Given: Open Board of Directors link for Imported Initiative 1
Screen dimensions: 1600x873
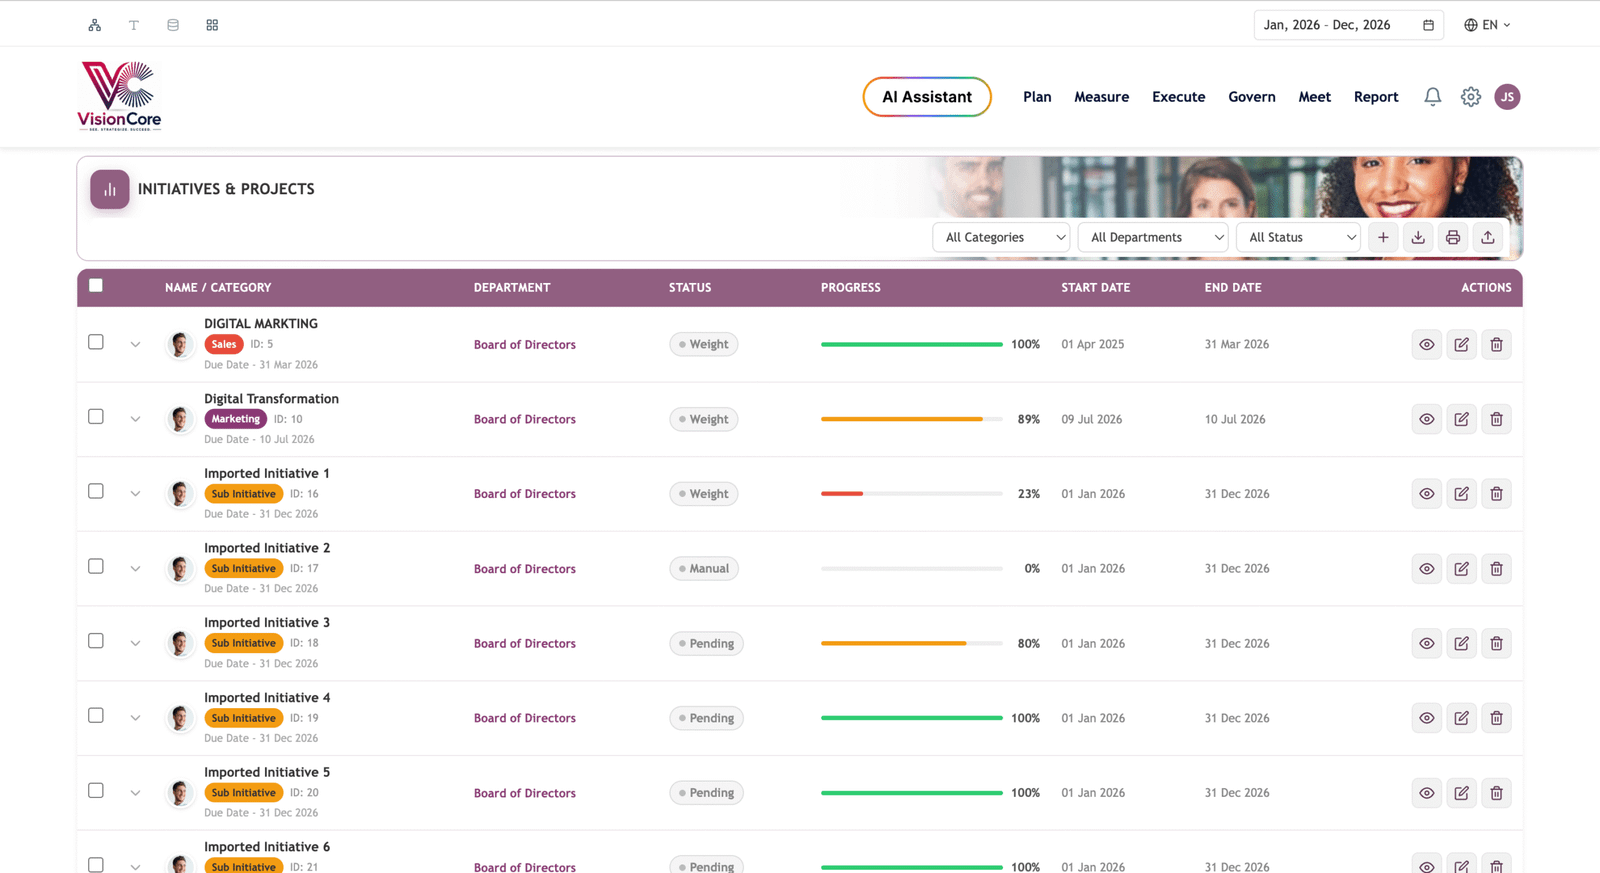Looking at the screenshot, I should point(524,494).
